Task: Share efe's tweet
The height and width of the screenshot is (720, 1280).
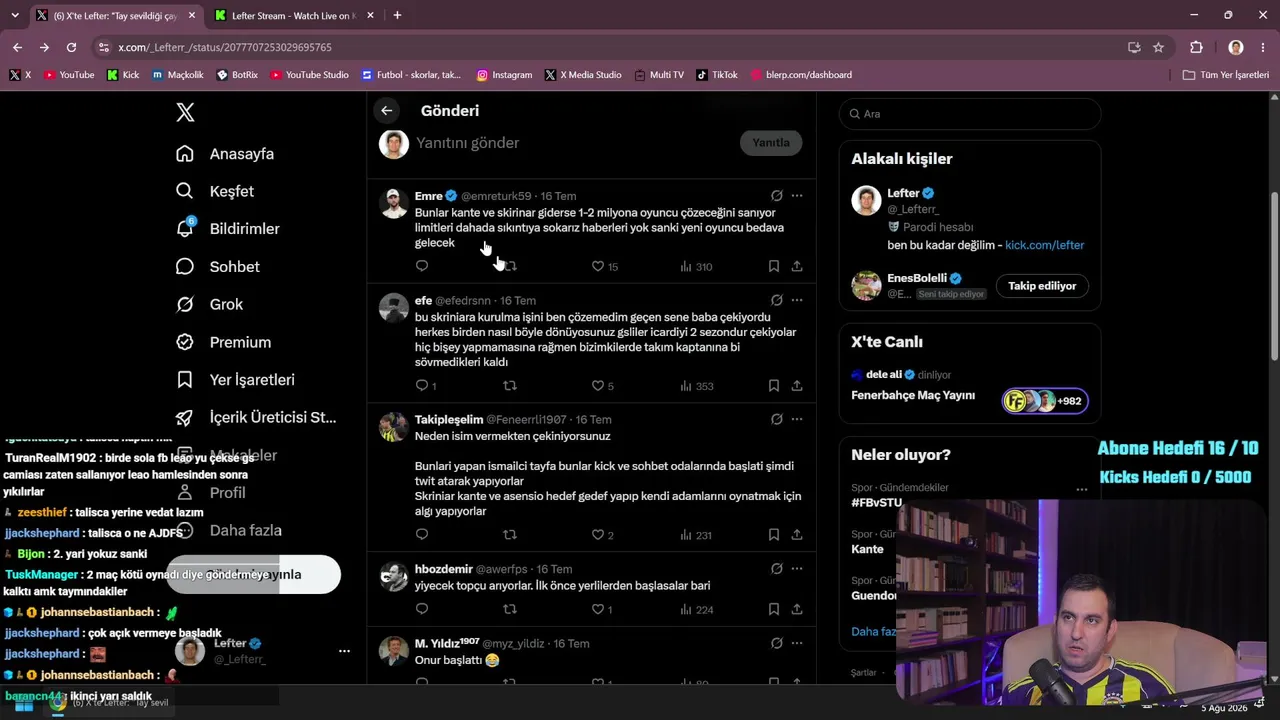Action: [797, 385]
